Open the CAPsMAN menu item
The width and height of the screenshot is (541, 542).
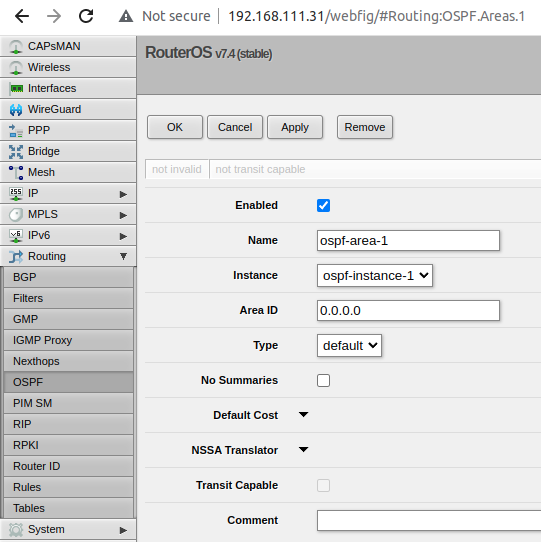click(68, 46)
